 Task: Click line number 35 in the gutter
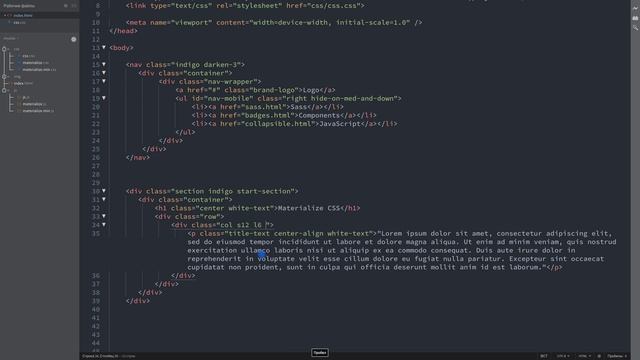(96, 233)
